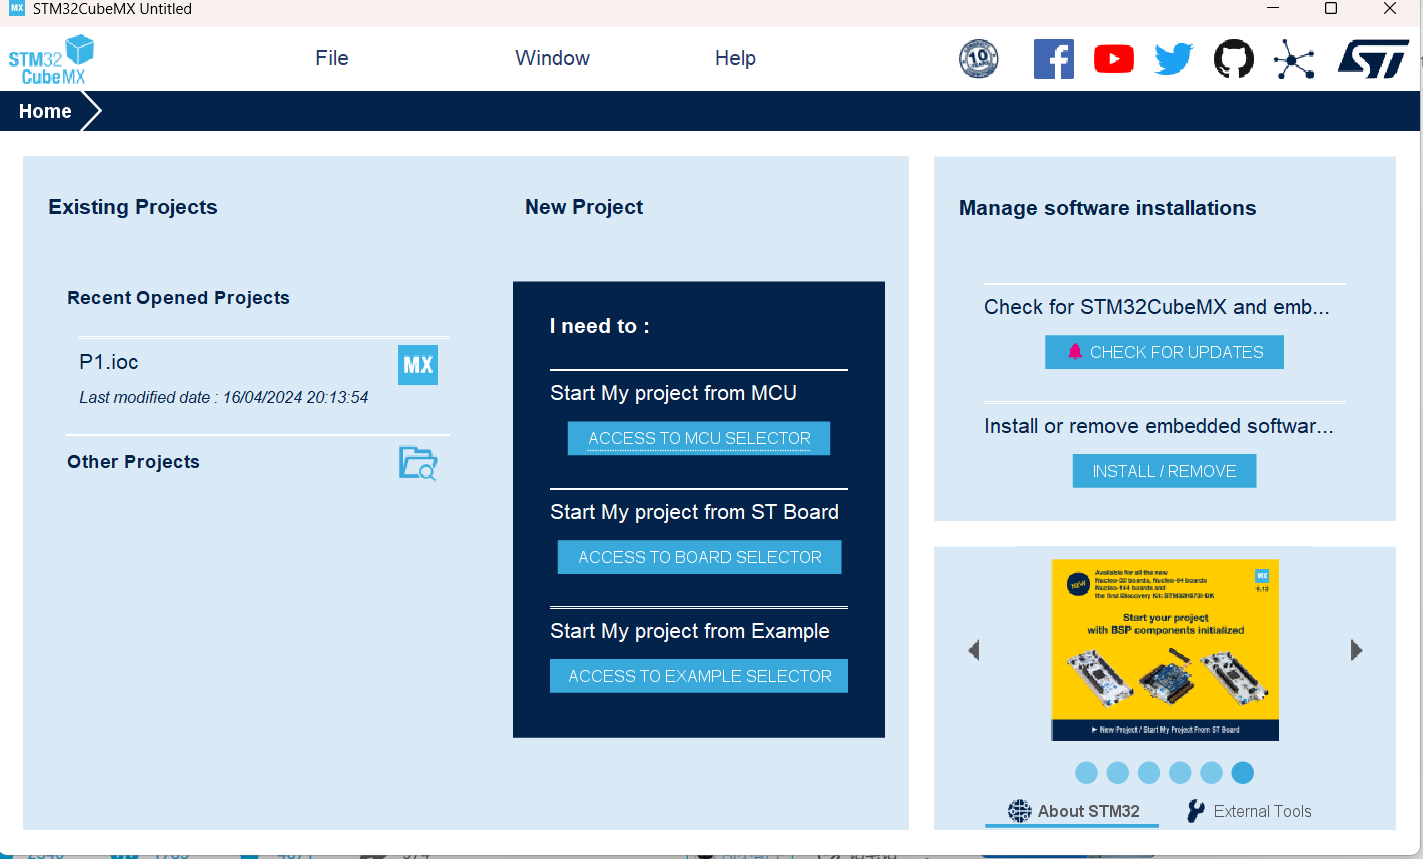
Task: Click Access to Board Selector button
Action: (x=699, y=557)
